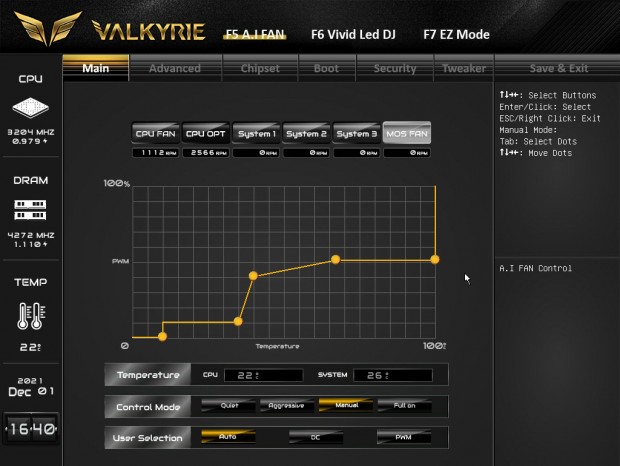Choose Manual control mode
The image size is (620, 466).
(x=346, y=406)
